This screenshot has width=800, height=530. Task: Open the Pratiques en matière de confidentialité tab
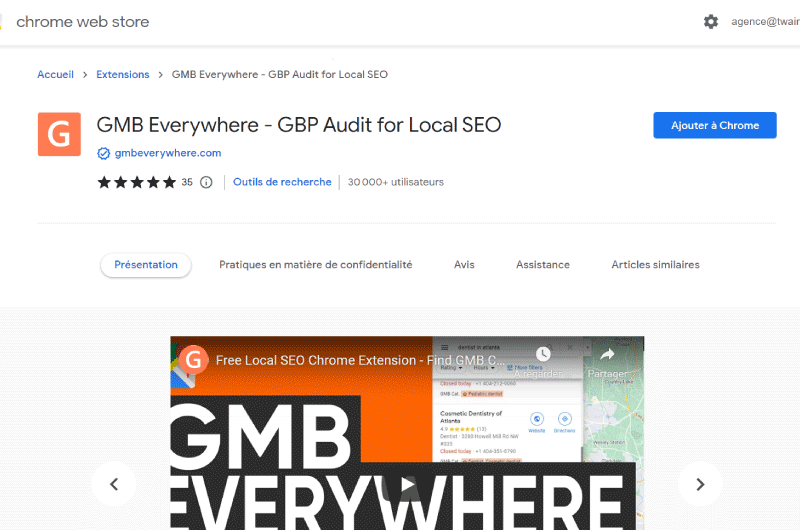(x=315, y=265)
